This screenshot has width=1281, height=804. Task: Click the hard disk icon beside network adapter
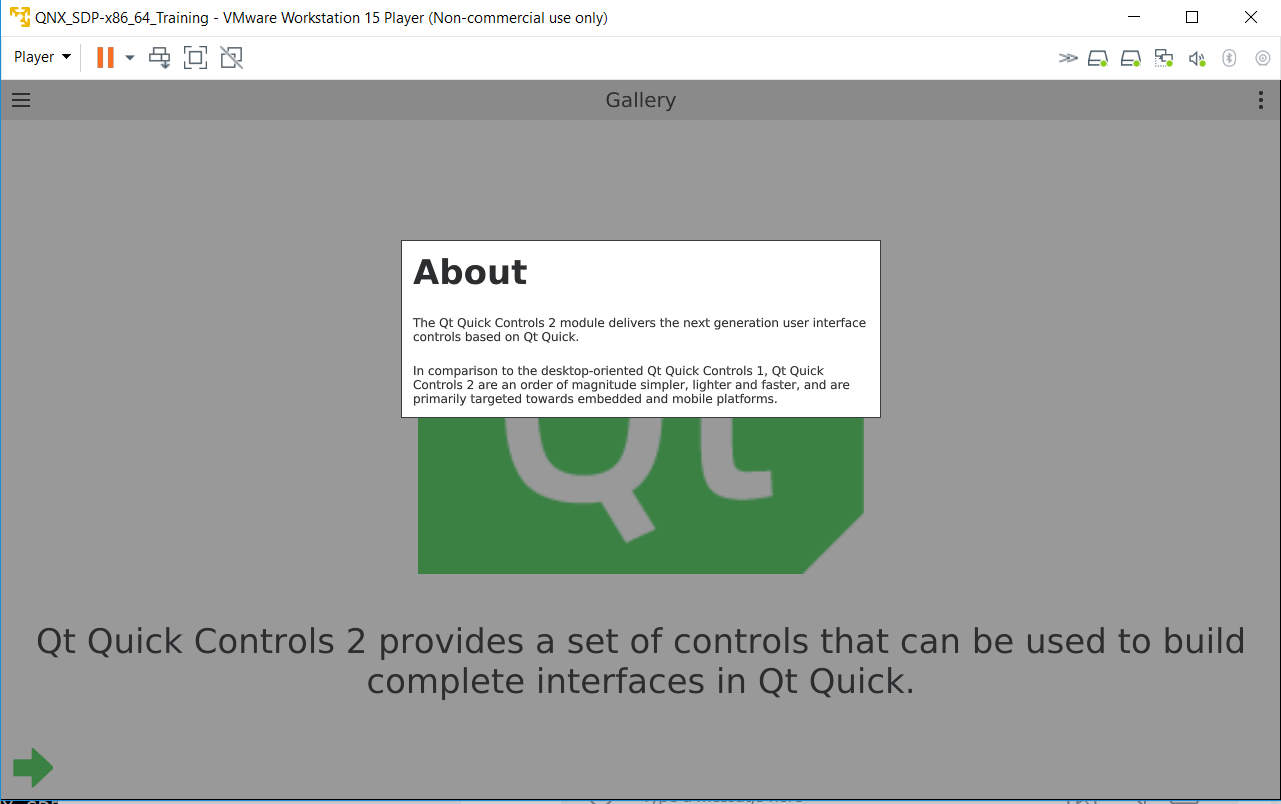[x=1131, y=58]
